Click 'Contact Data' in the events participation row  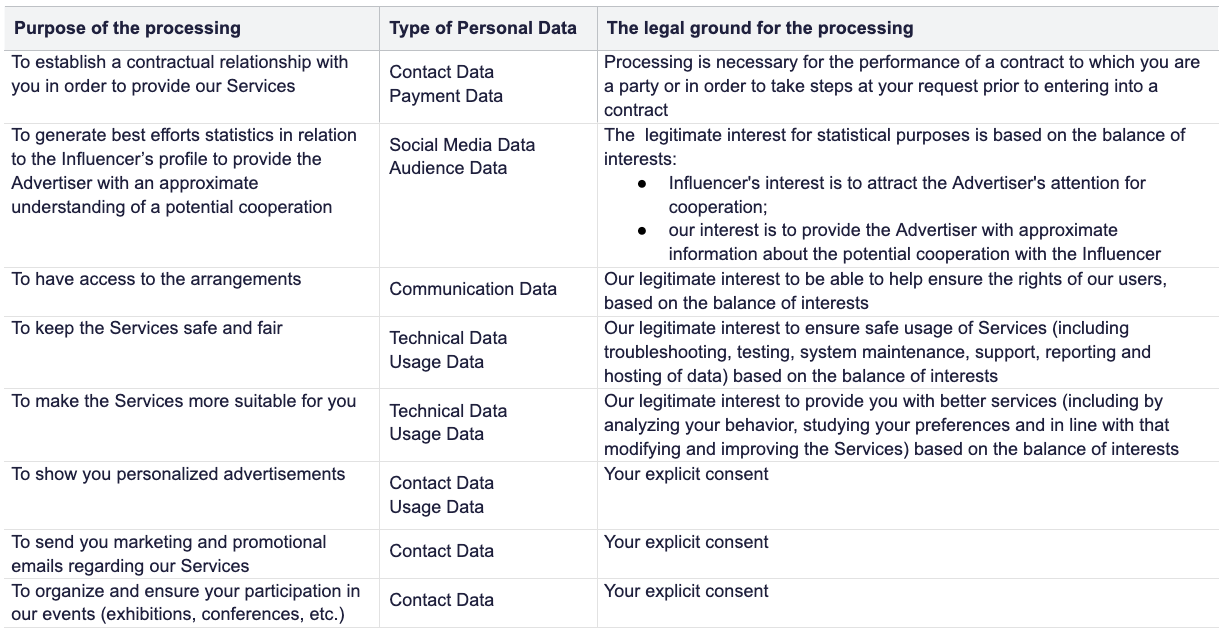click(x=441, y=600)
